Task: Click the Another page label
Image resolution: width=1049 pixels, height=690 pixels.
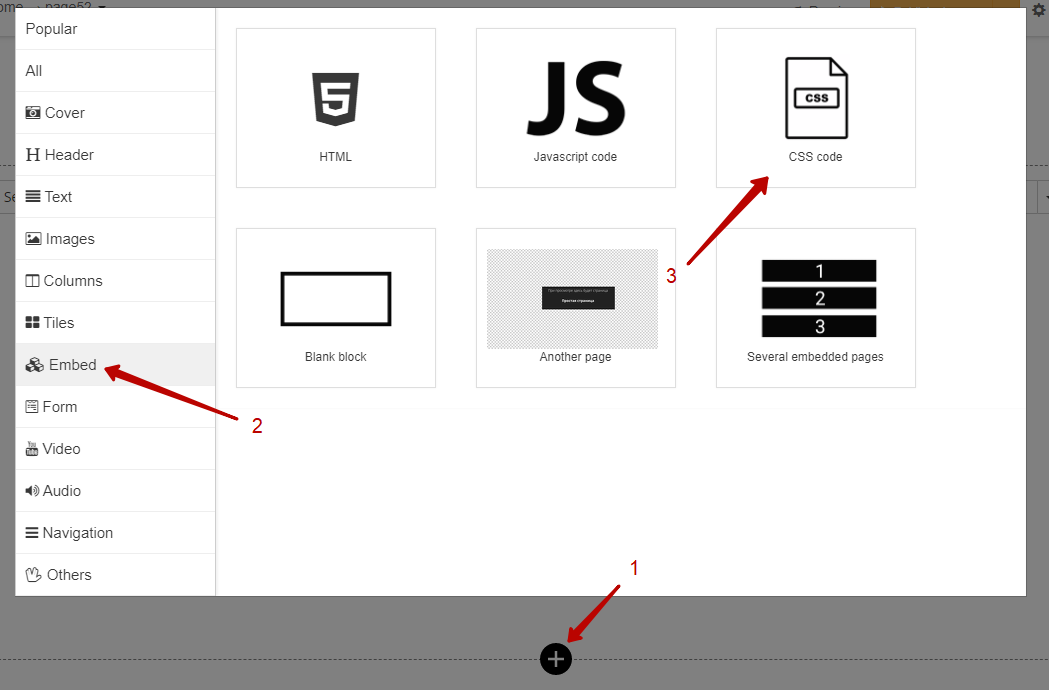Action: pyautogui.click(x=575, y=357)
